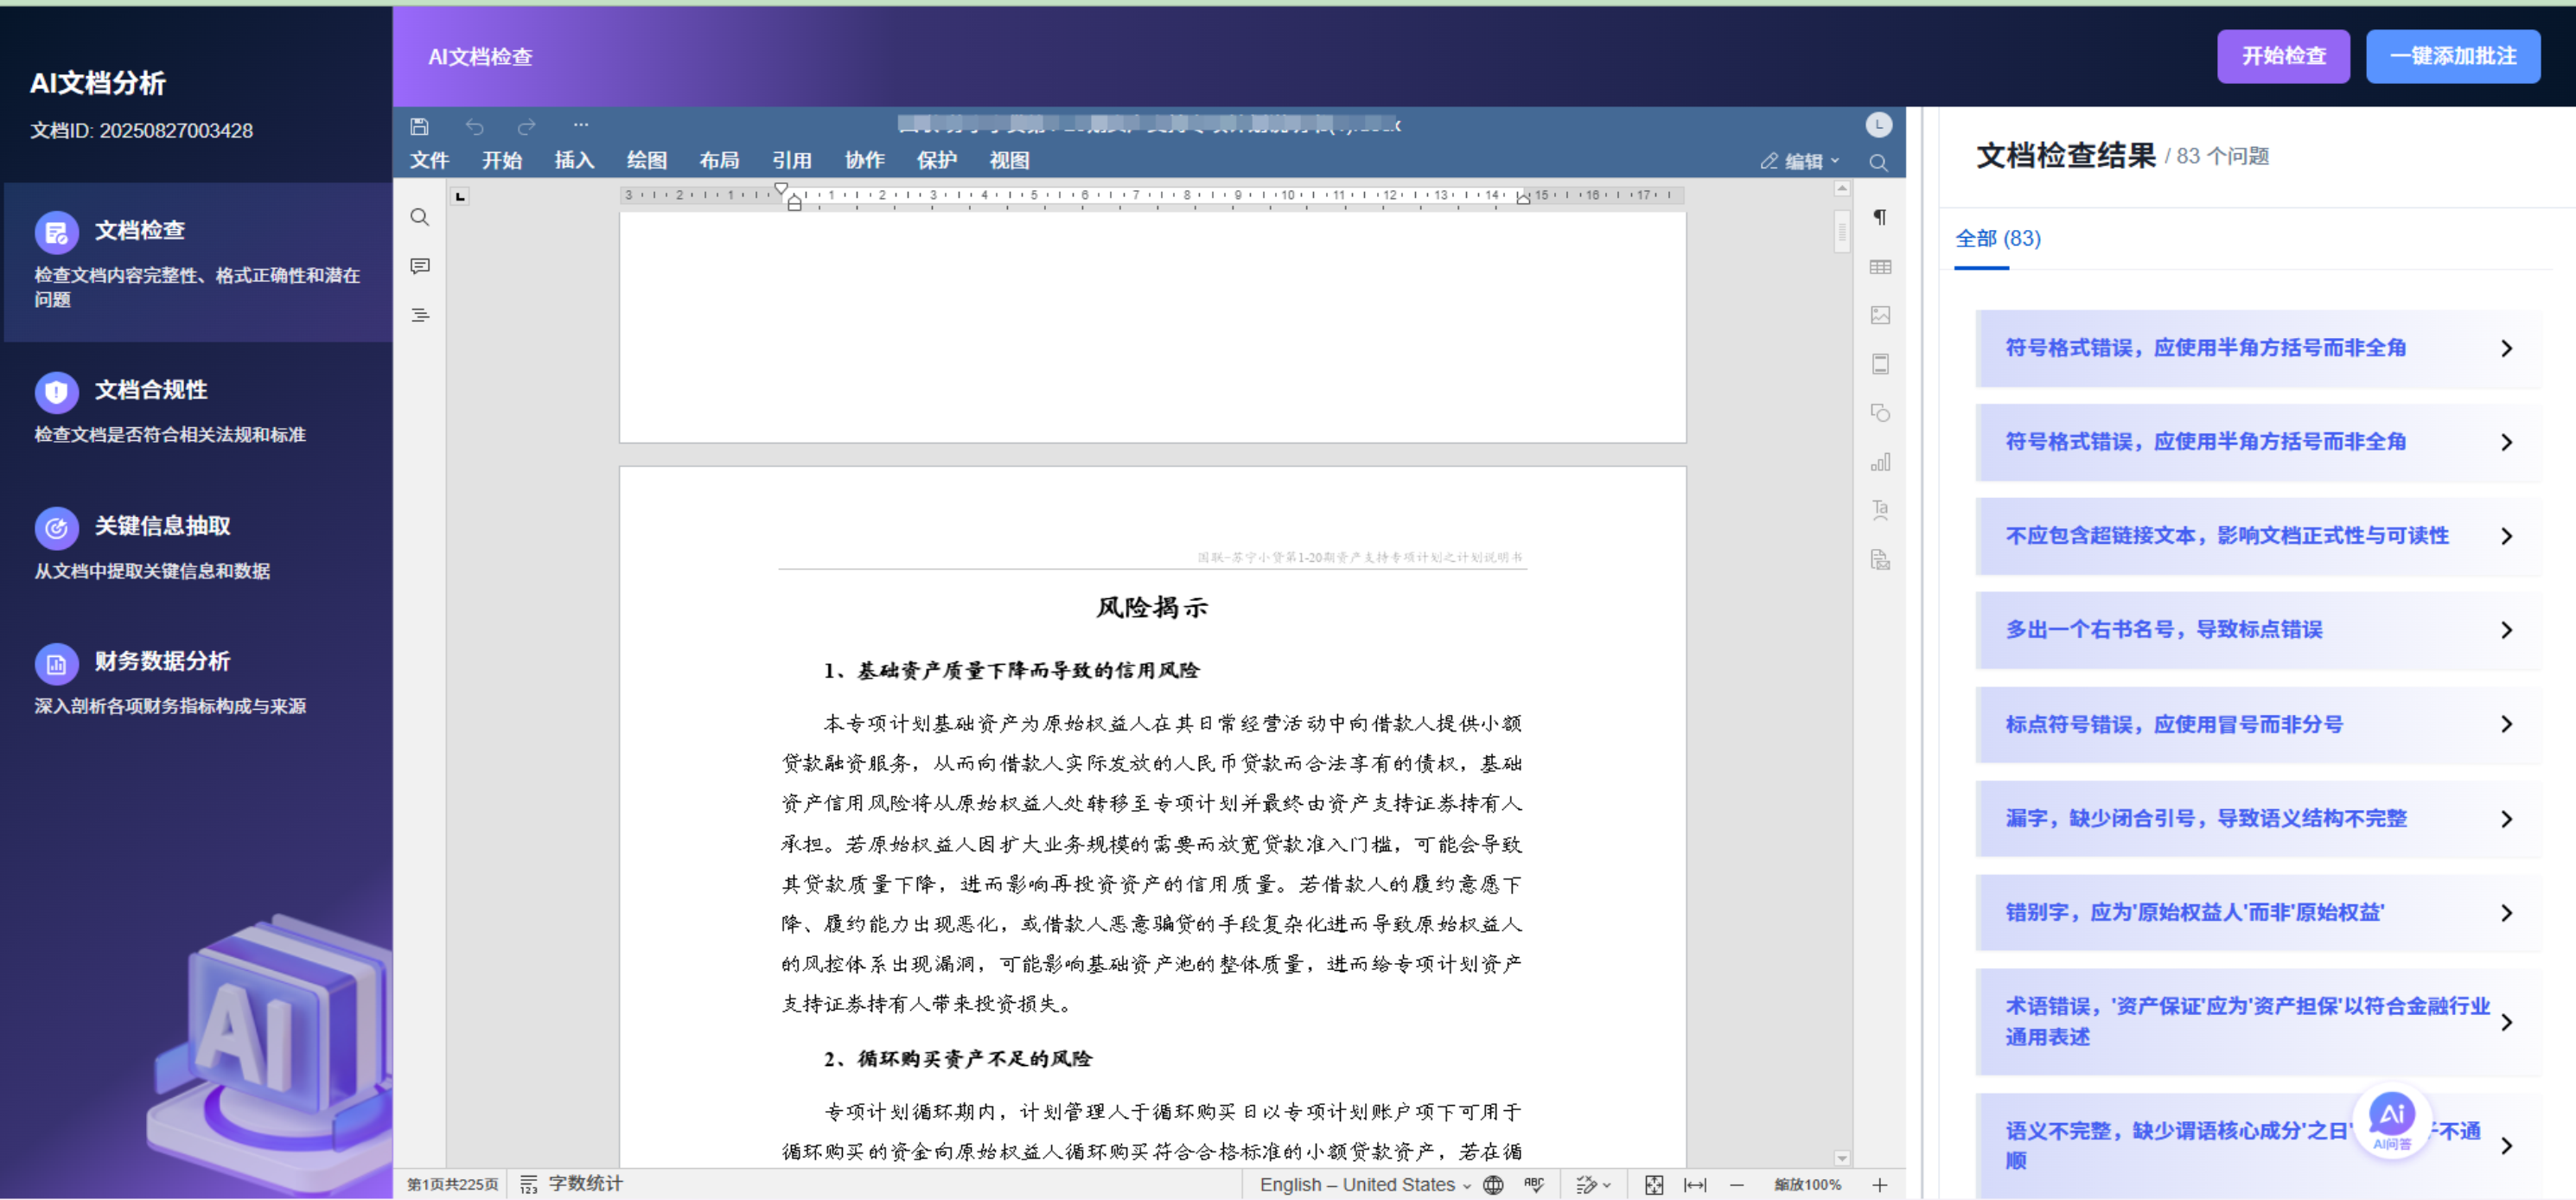
Task: Click the undo arrow icon
Action: [474, 126]
